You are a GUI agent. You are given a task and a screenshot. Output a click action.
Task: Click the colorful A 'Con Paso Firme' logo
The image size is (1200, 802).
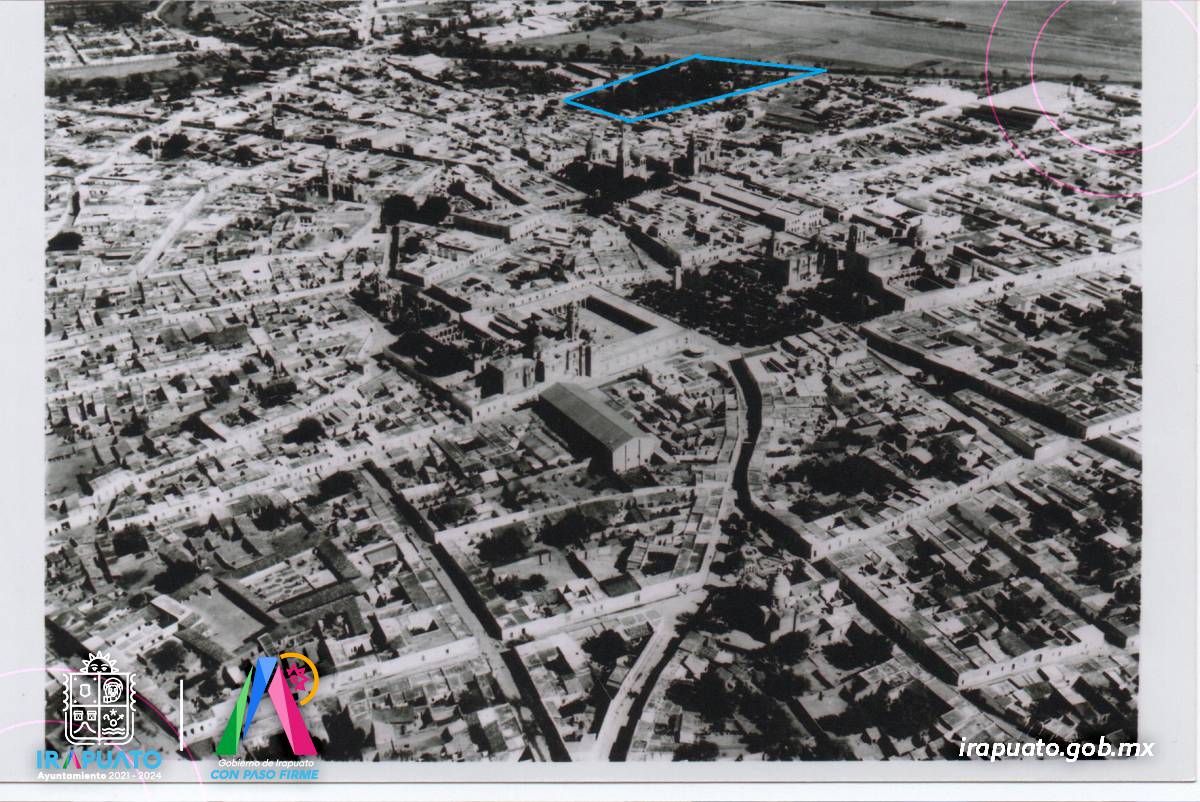(x=268, y=705)
